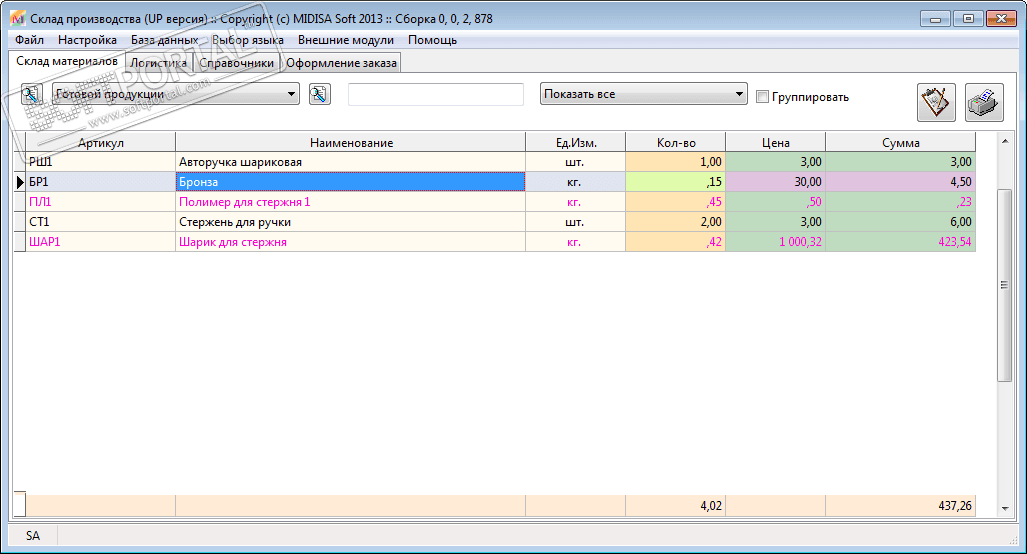
Task: Click unit шт. in Авторучка row
Action: (576, 162)
